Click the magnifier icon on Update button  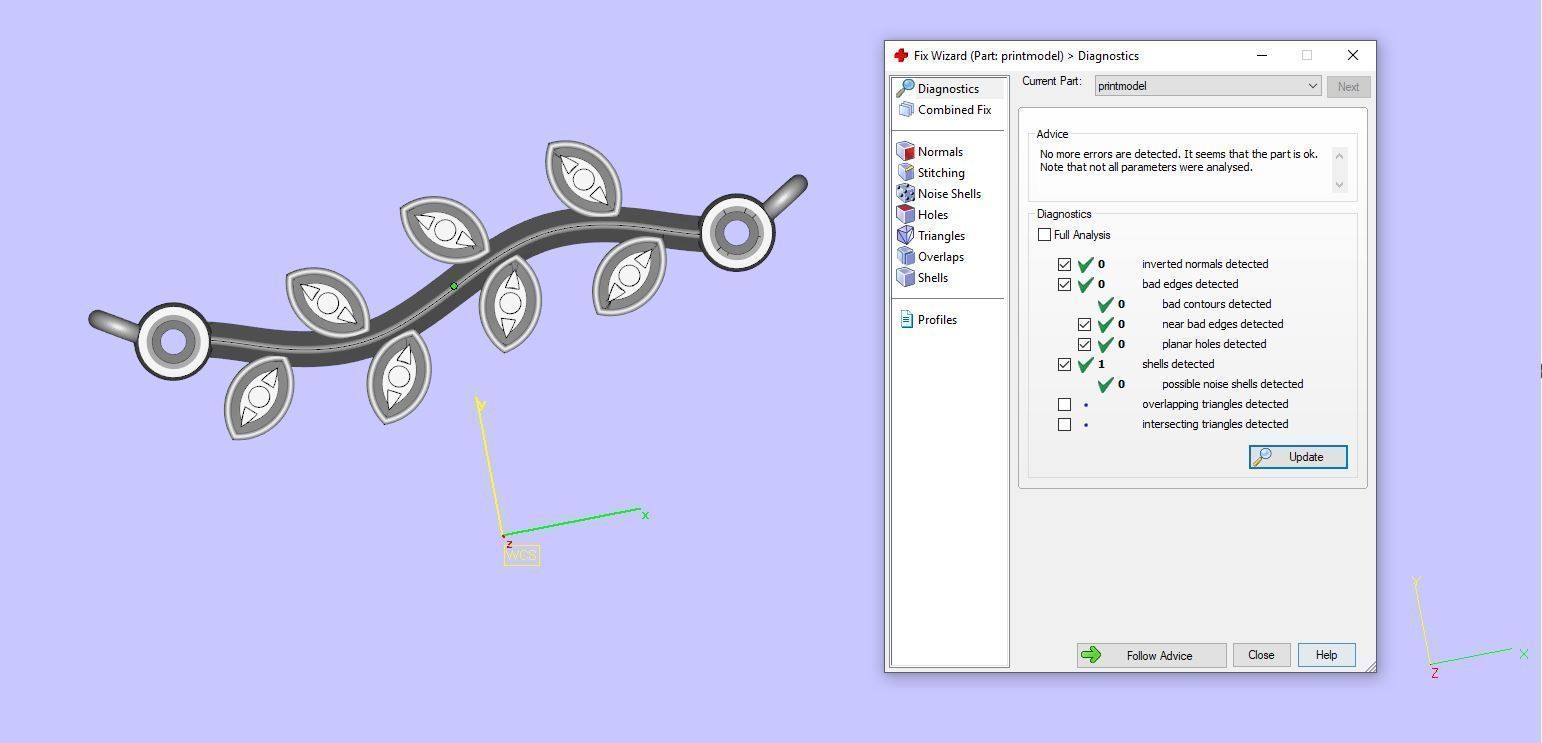coord(1263,457)
